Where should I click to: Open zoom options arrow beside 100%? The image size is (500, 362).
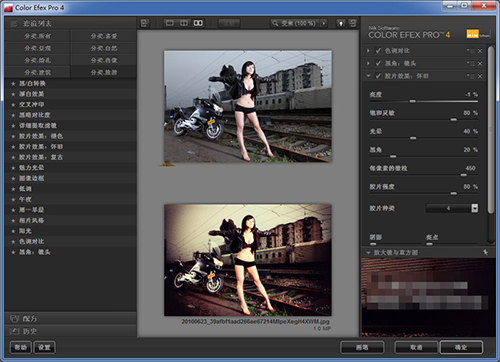[323, 23]
